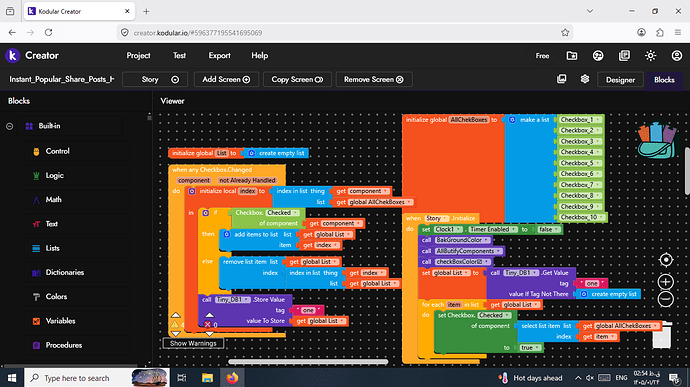The image size is (690, 387).
Task: Click the red error X count icon
Action: tap(207, 324)
